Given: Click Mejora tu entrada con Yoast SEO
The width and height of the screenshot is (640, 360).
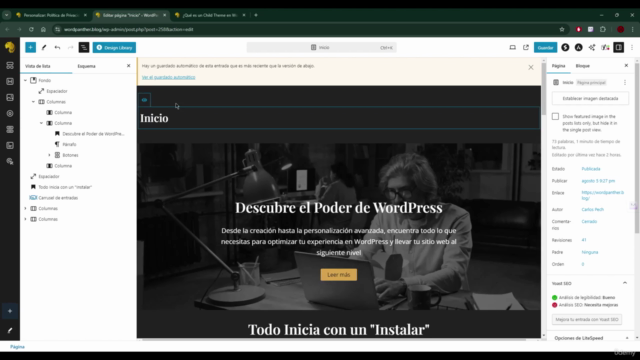Looking at the screenshot, I should pos(587,319).
